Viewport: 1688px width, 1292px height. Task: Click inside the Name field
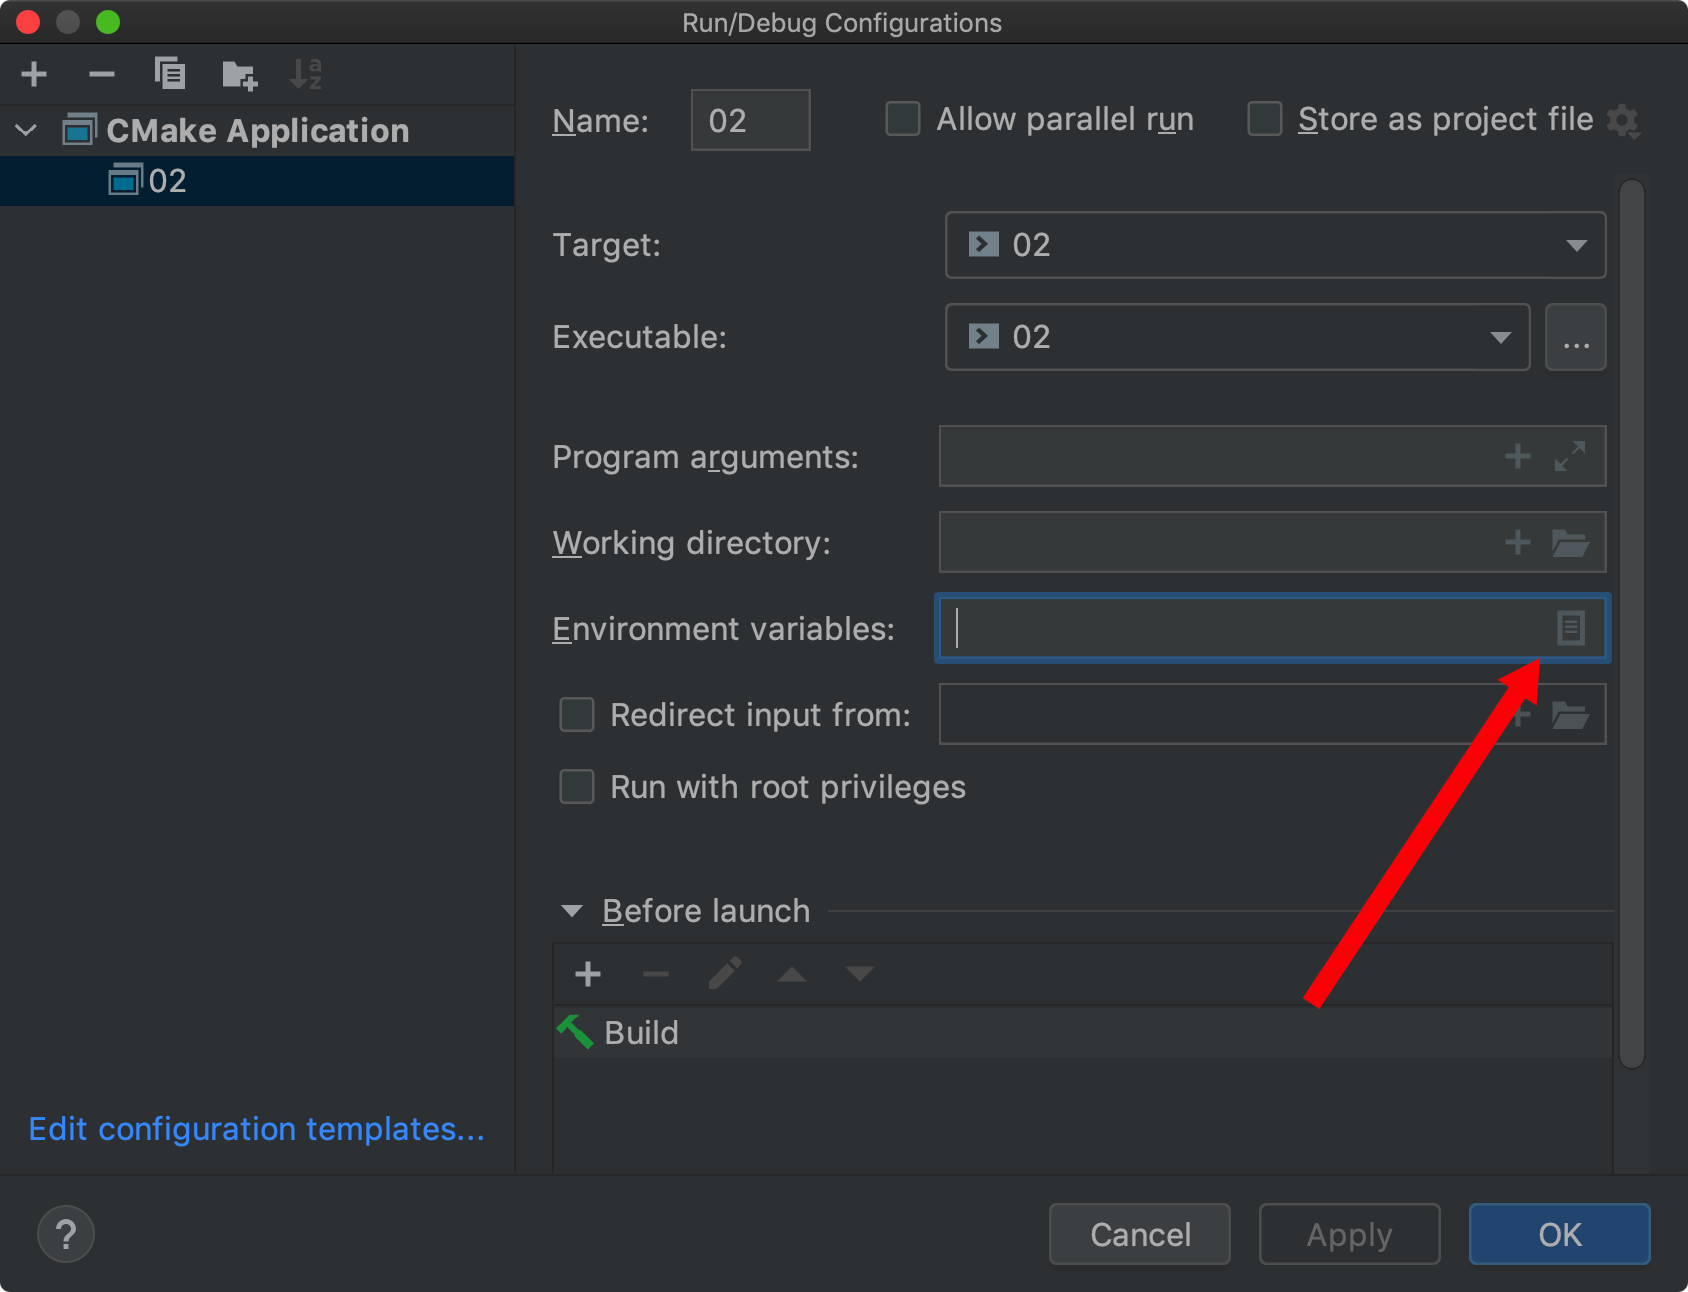point(749,120)
